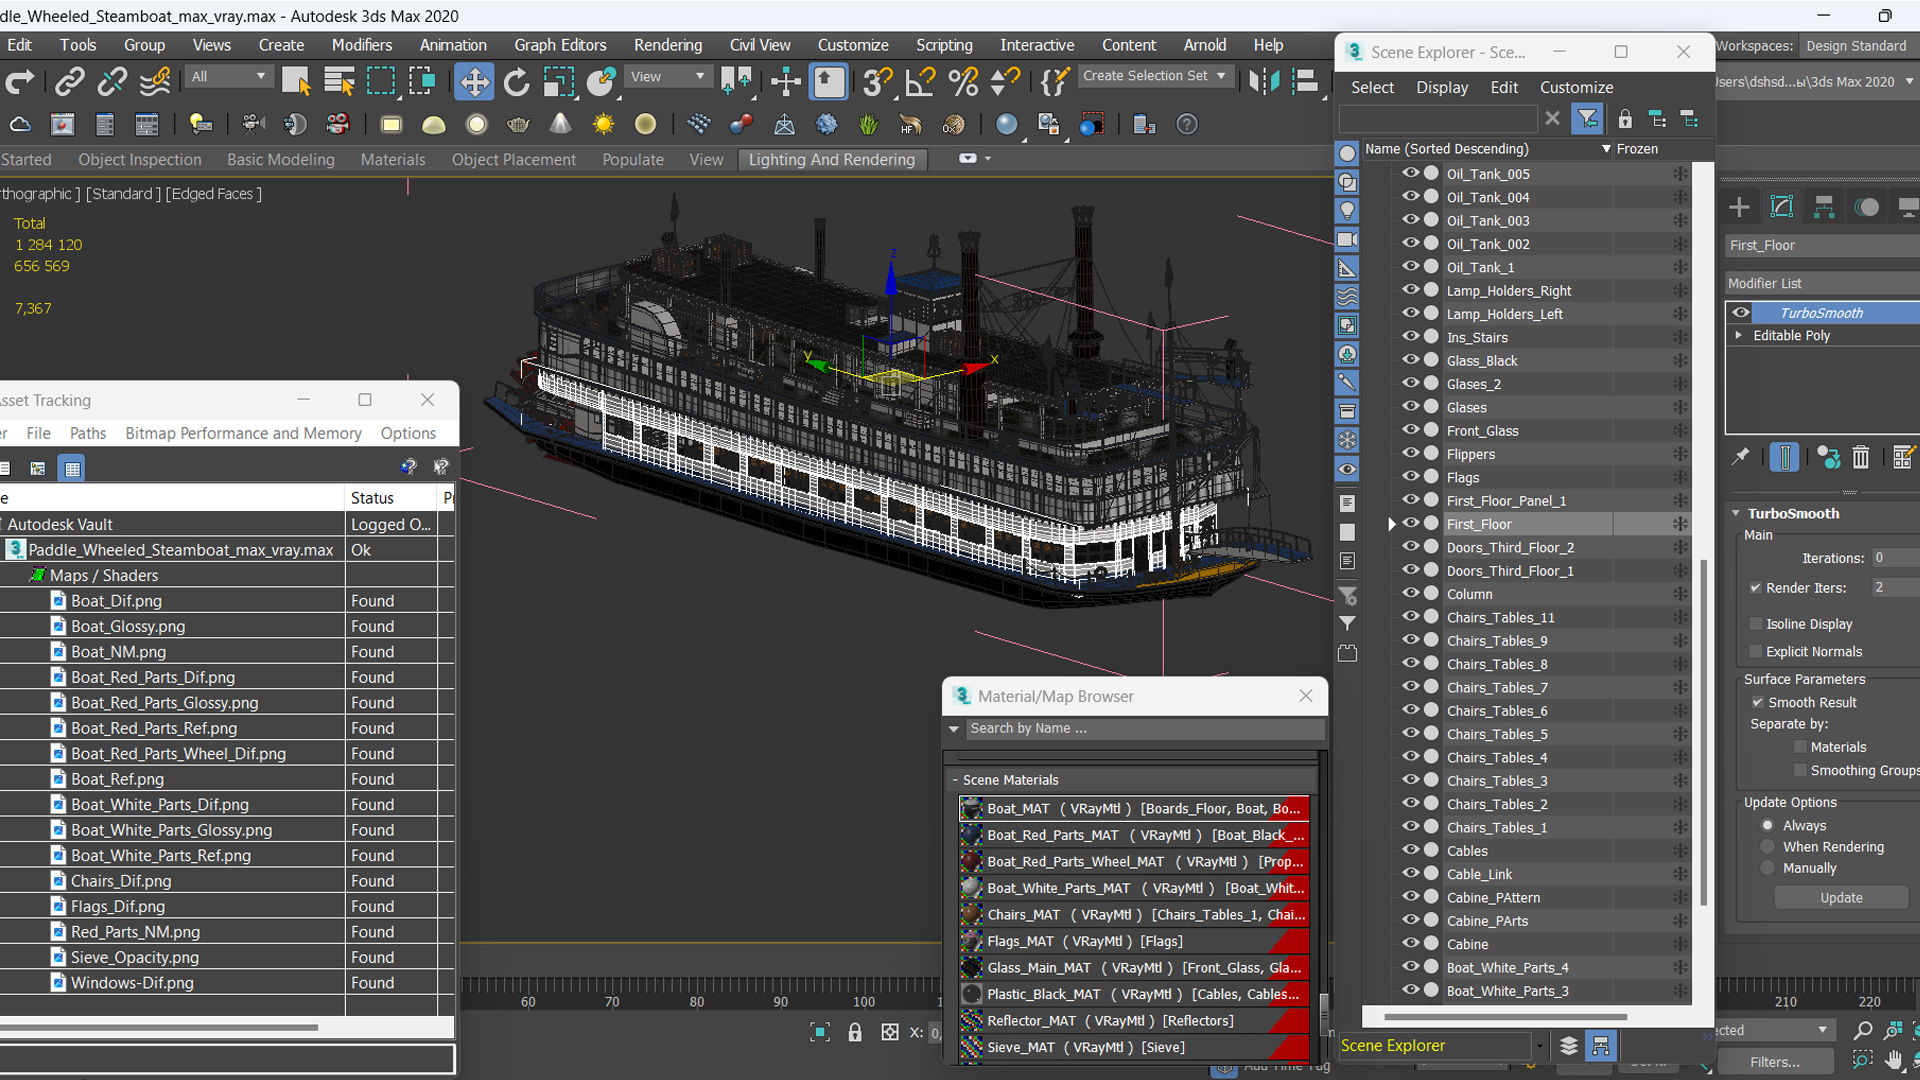Uncheck the Smooth Result checkbox
This screenshot has width=1920, height=1080.
[x=1757, y=703]
